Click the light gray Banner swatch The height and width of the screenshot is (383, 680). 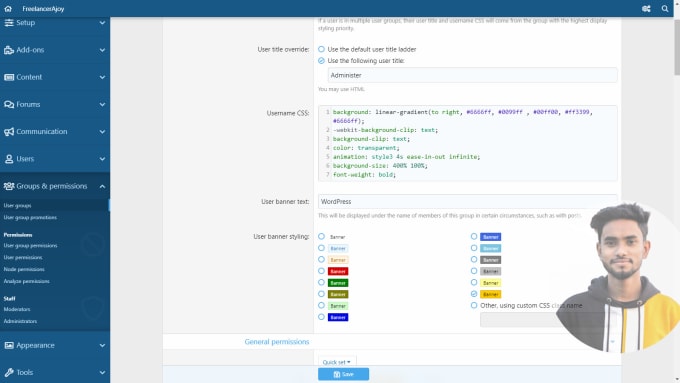point(490,271)
